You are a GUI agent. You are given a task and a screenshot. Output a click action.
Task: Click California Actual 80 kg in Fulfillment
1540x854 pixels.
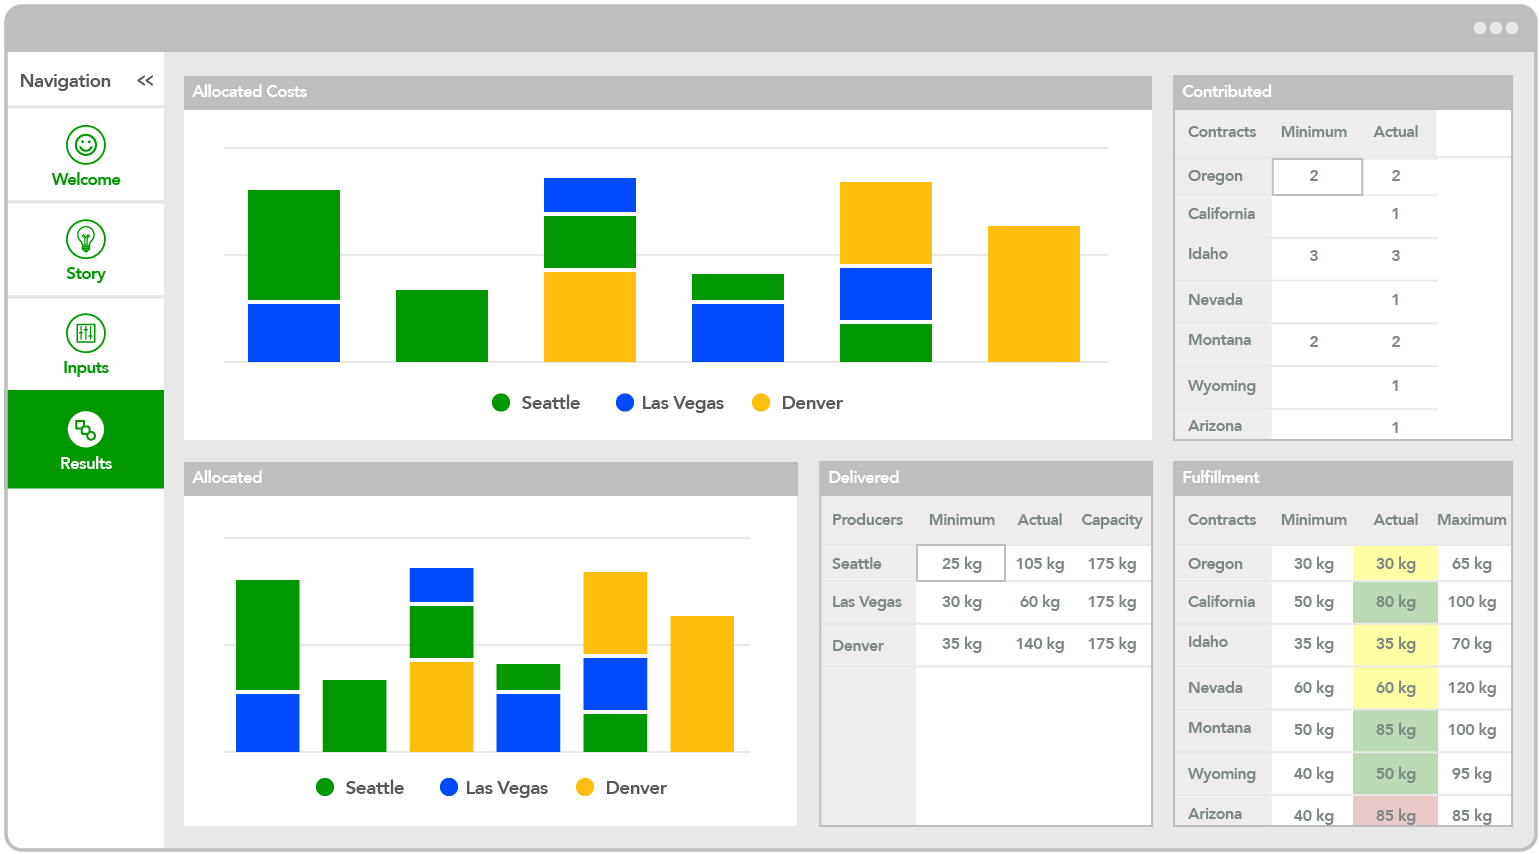(1395, 602)
